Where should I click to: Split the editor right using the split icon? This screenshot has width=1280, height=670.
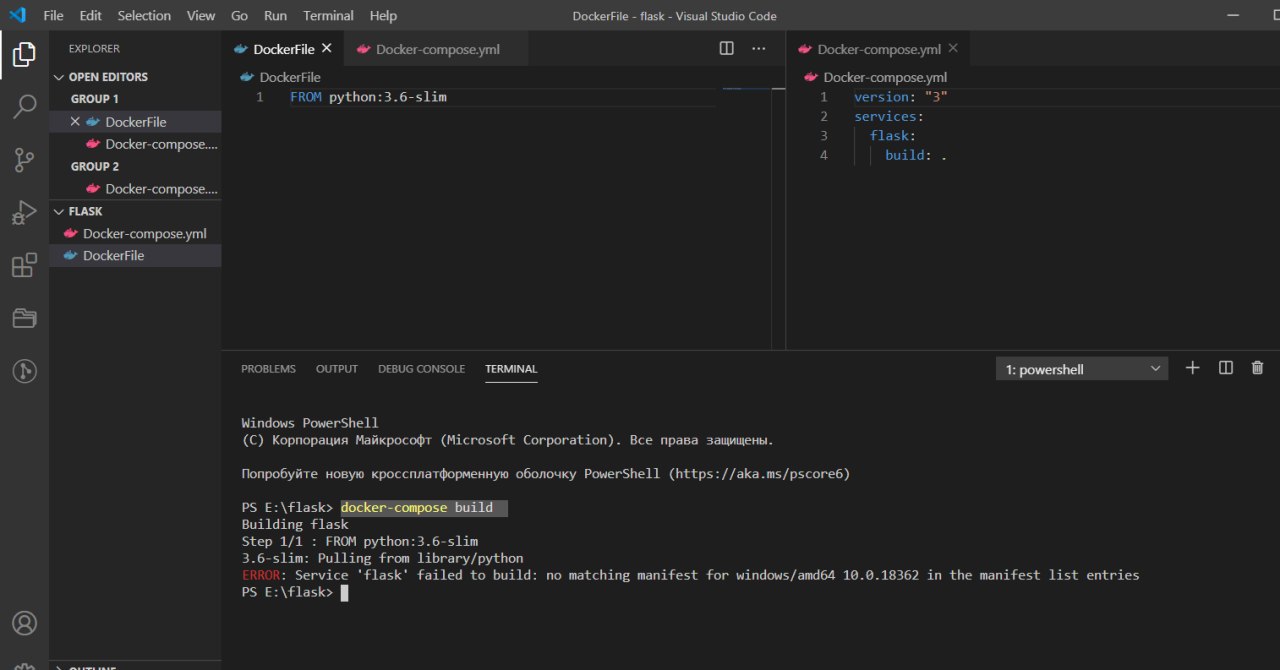pyautogui.click(x=727, y=48)
